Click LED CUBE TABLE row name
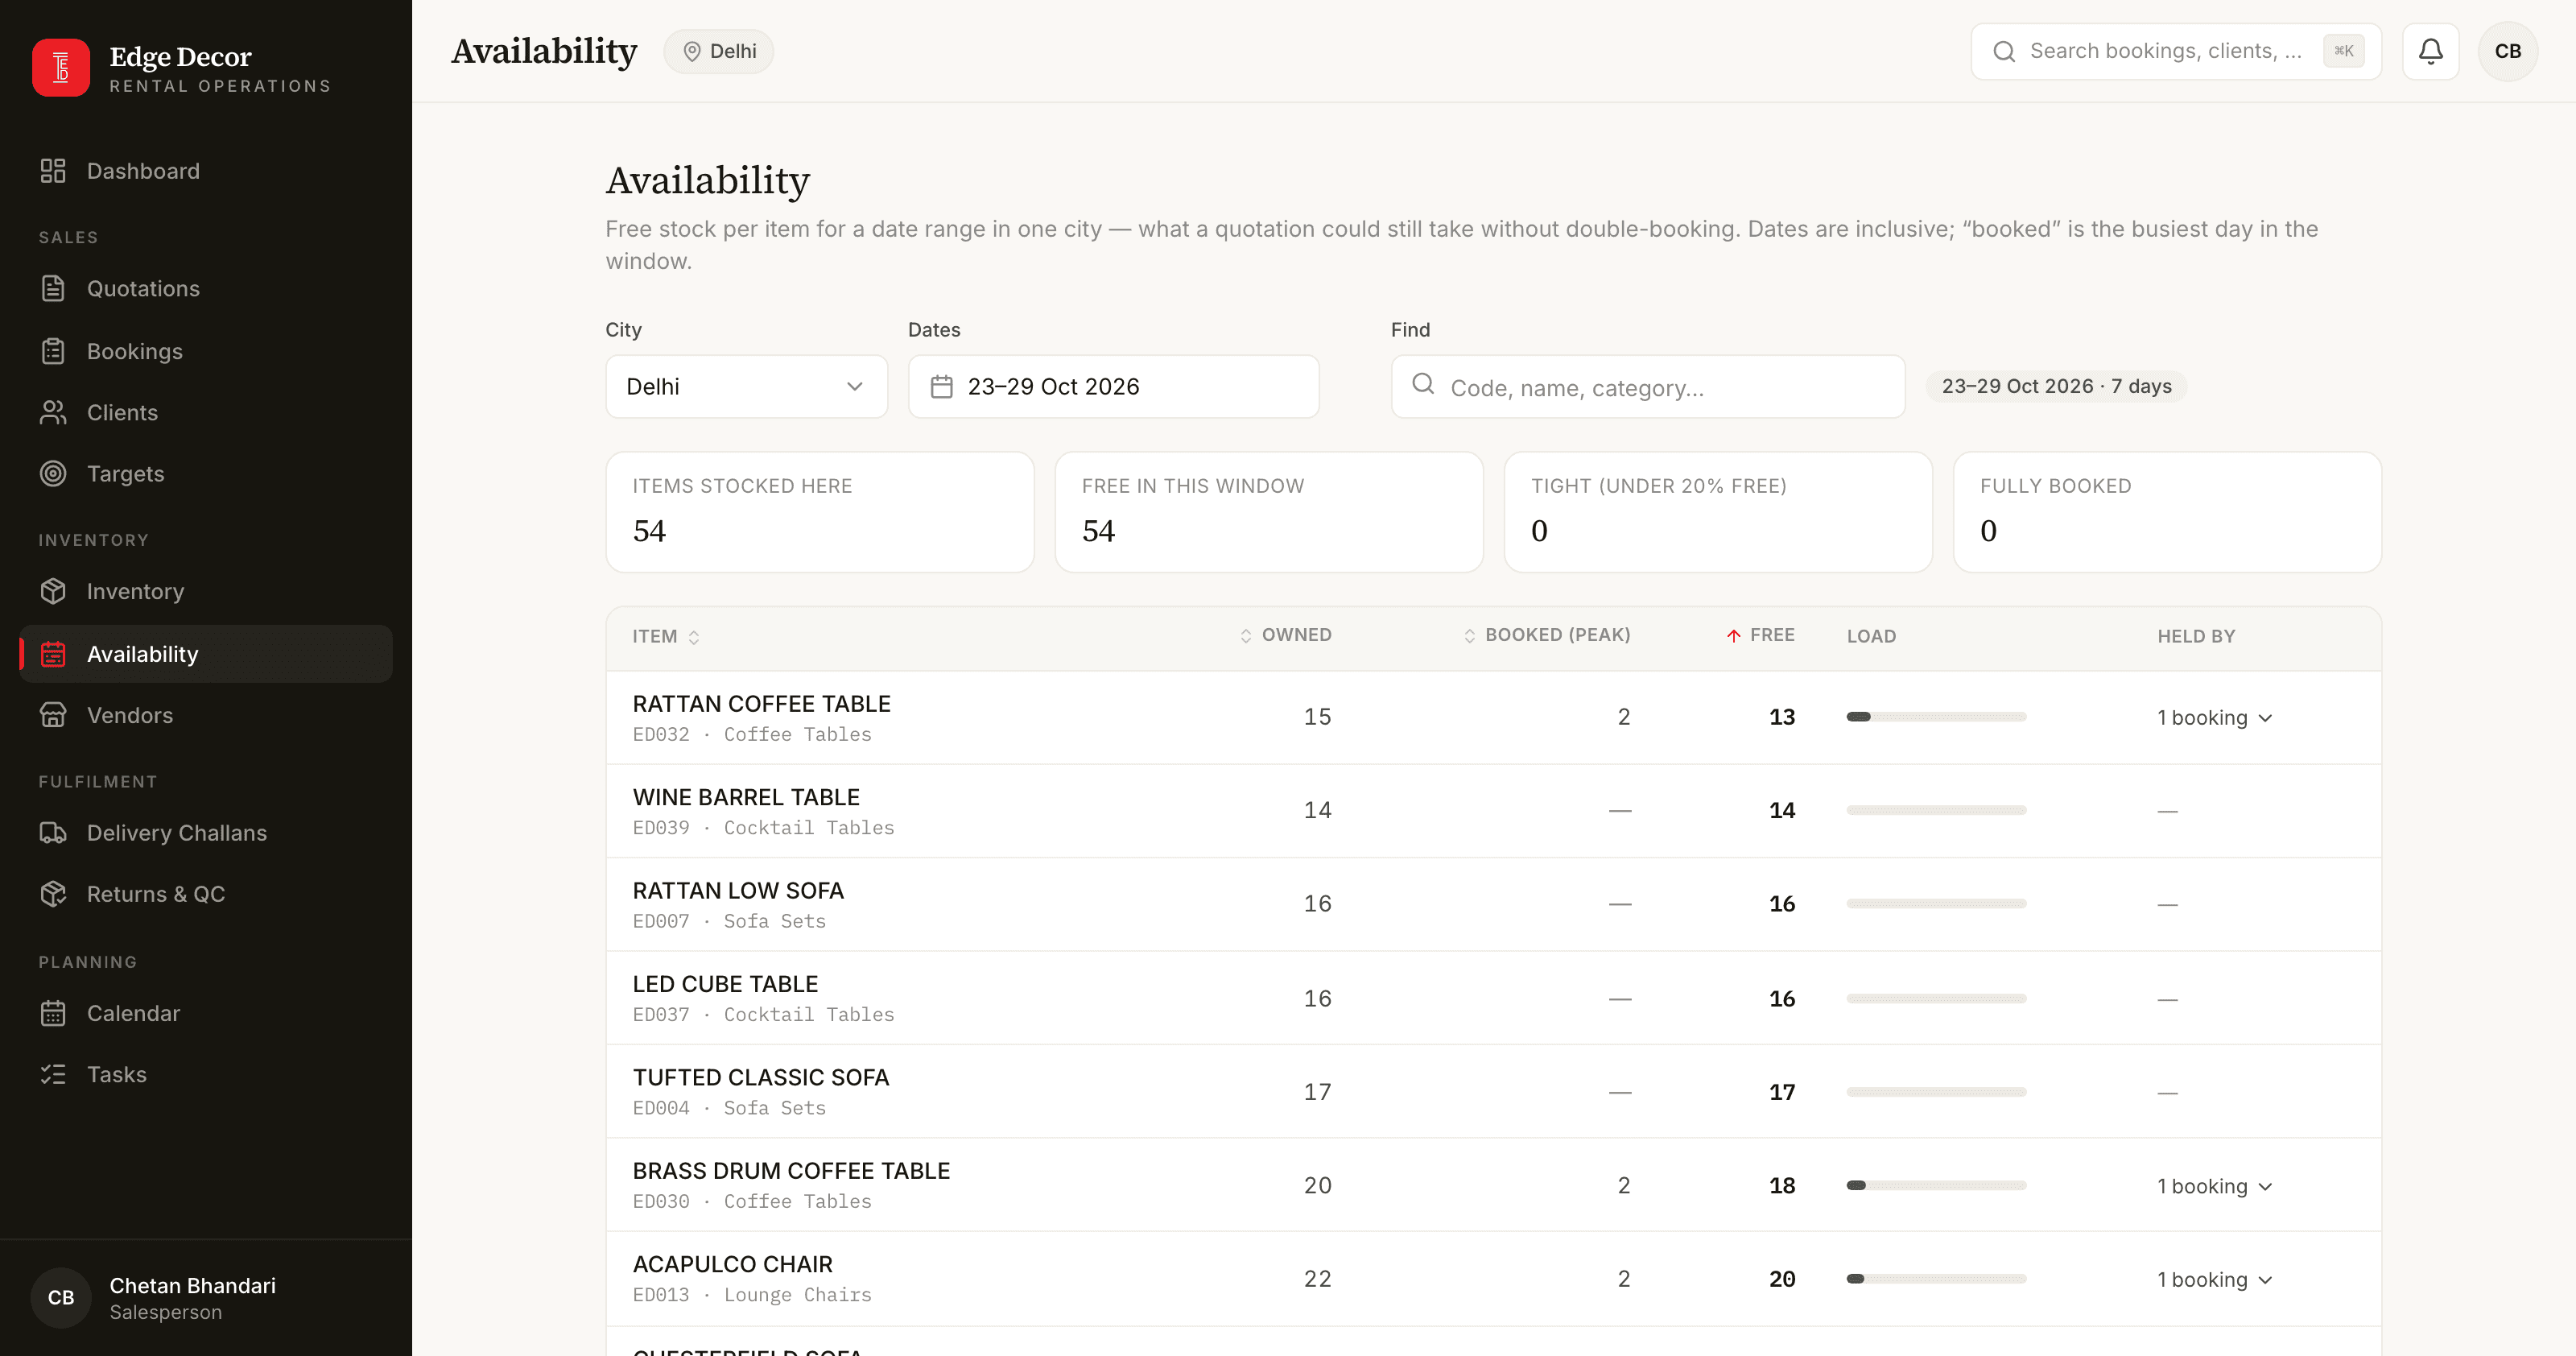The height and width of the screenshot is (1356, 2576). coord(725,984)
